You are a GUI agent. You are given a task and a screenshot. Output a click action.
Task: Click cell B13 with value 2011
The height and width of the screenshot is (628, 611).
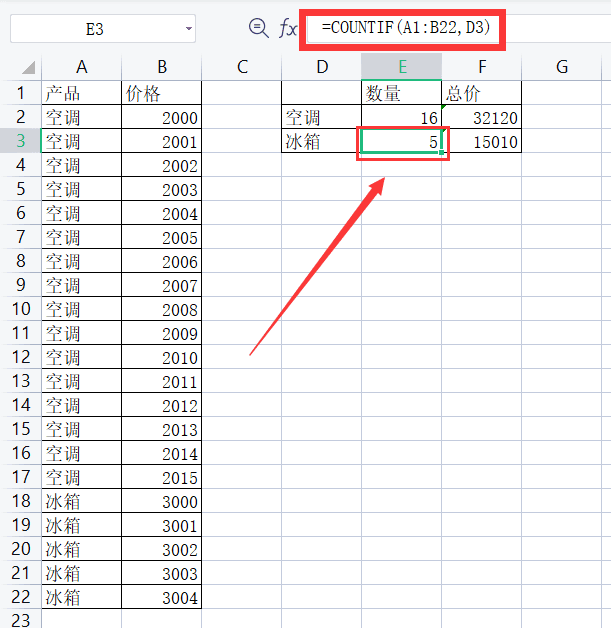[162, 381]
